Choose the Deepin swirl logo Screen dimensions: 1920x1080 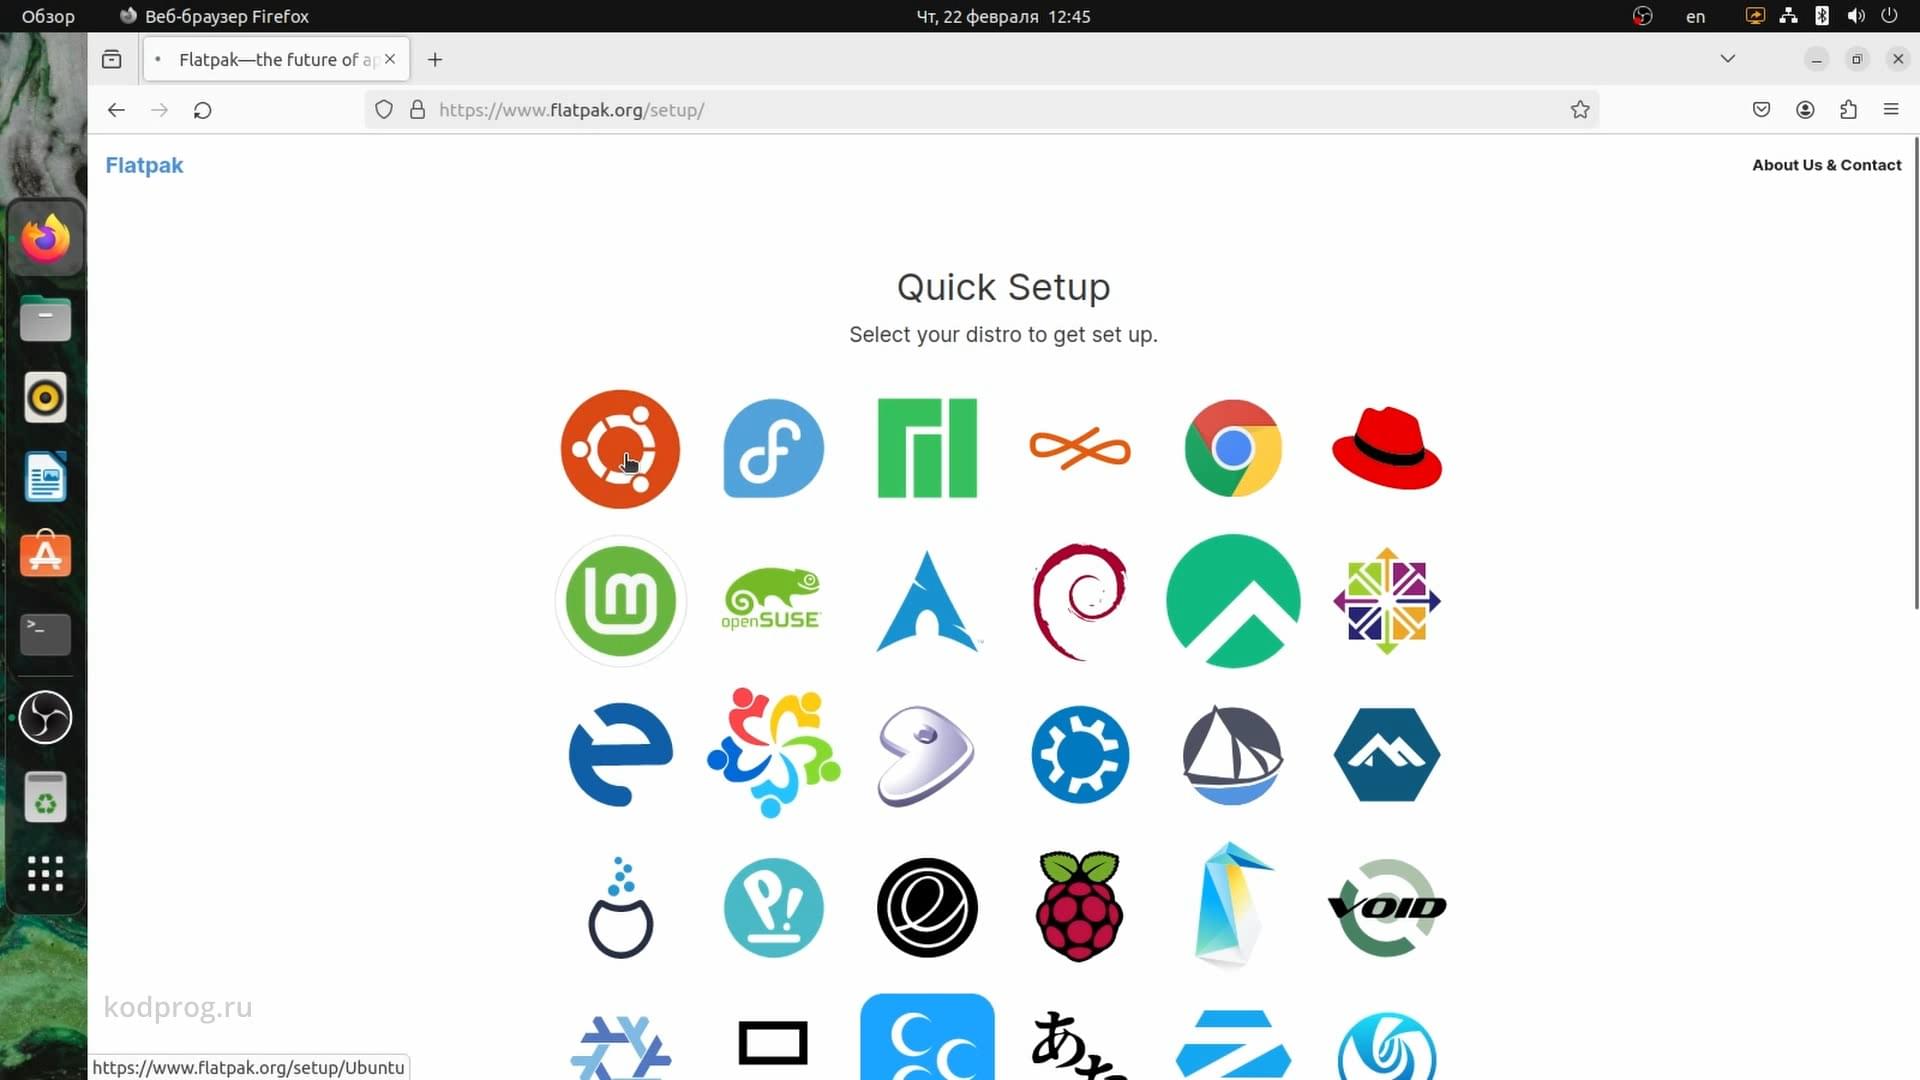pos(1387,1046)
